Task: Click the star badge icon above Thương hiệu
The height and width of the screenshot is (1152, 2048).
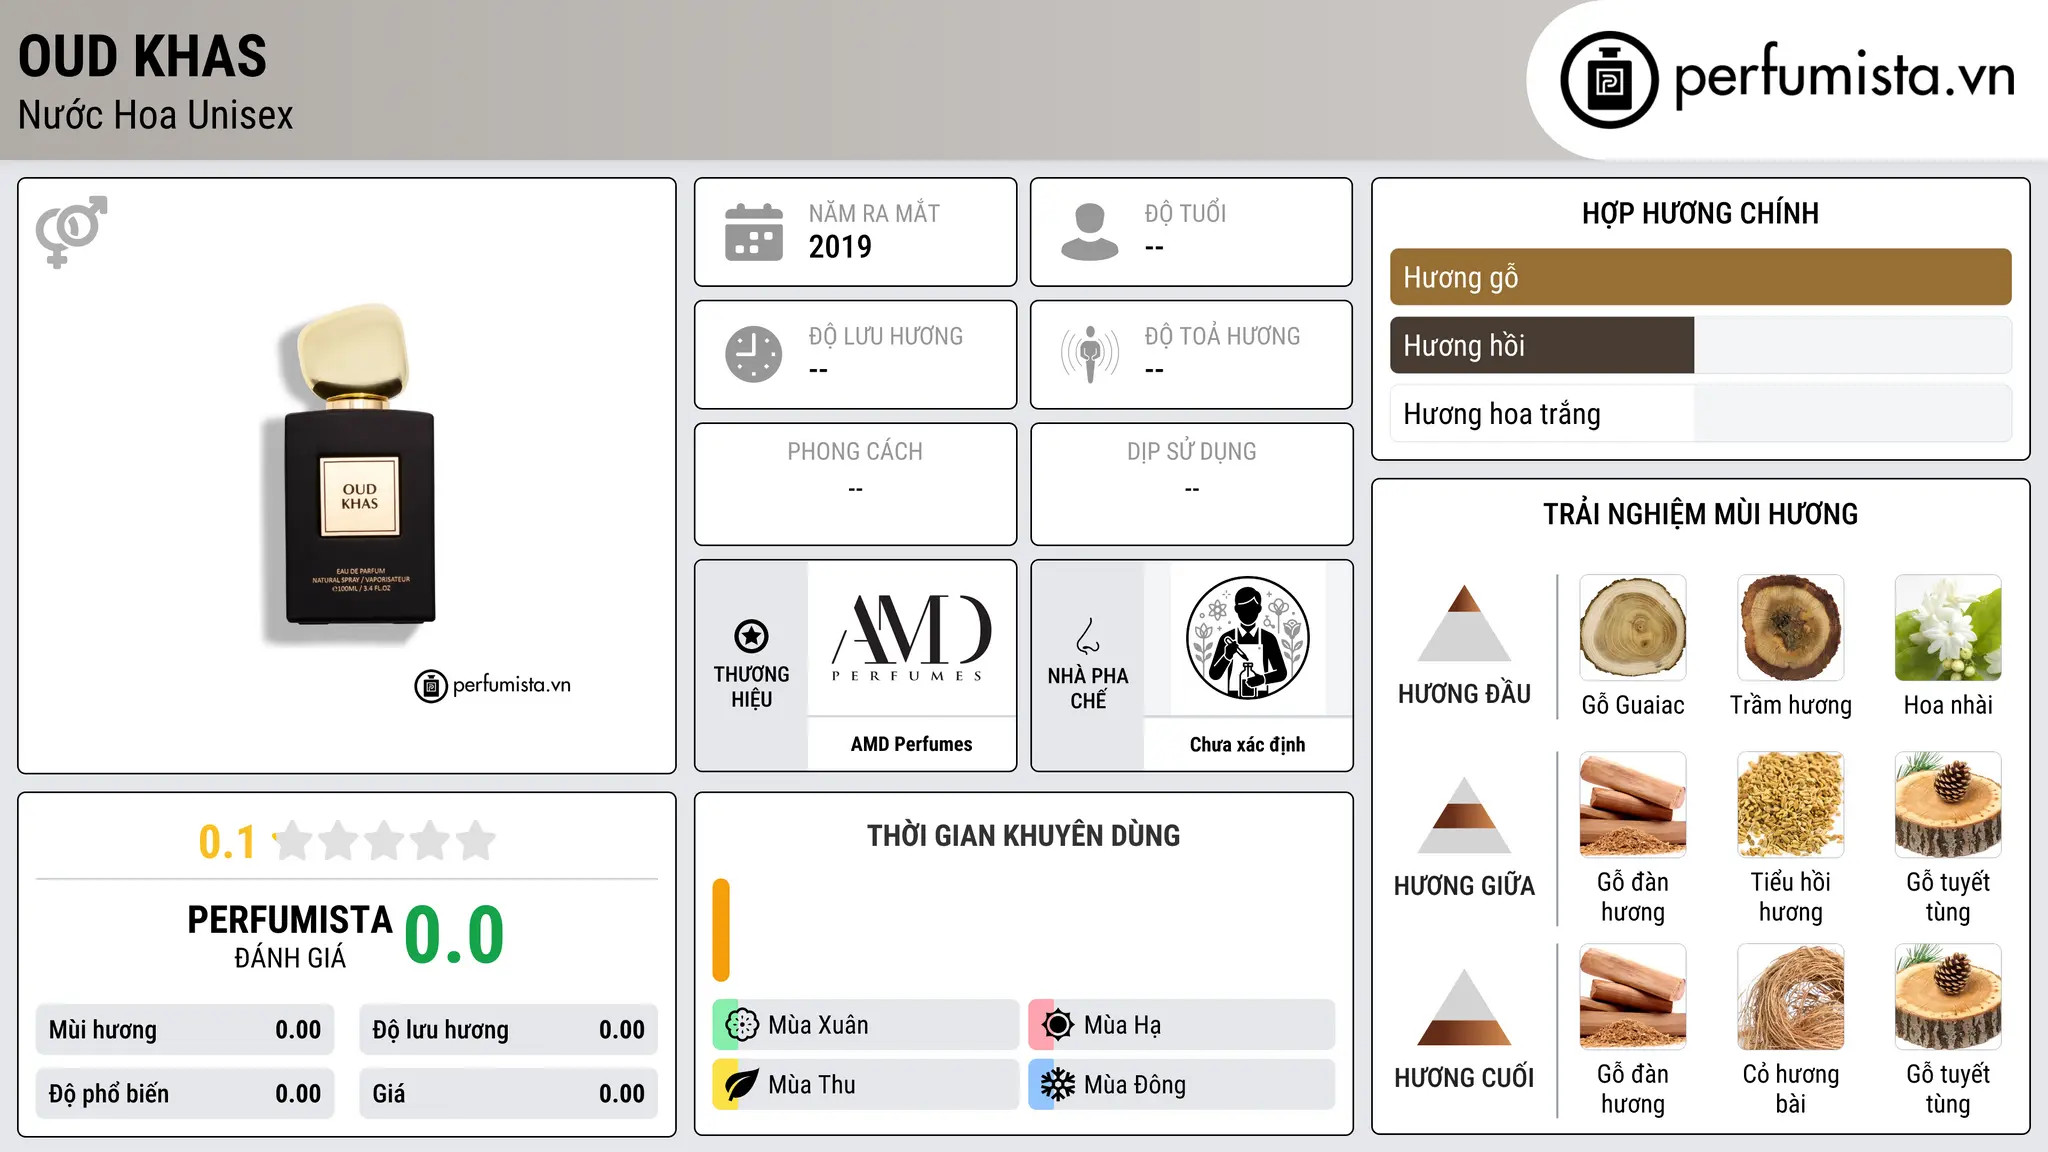Action: pos(751,636)
